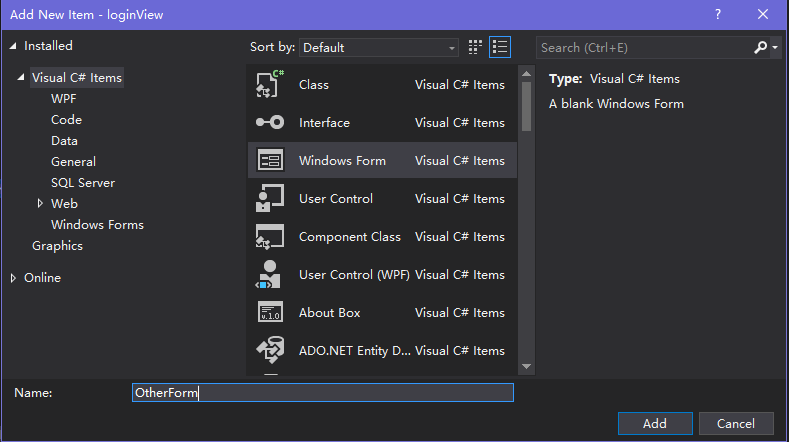The height and width of the screenshot is (442, 789).
Task: Select the Graphics category
Action: [57, 246]
